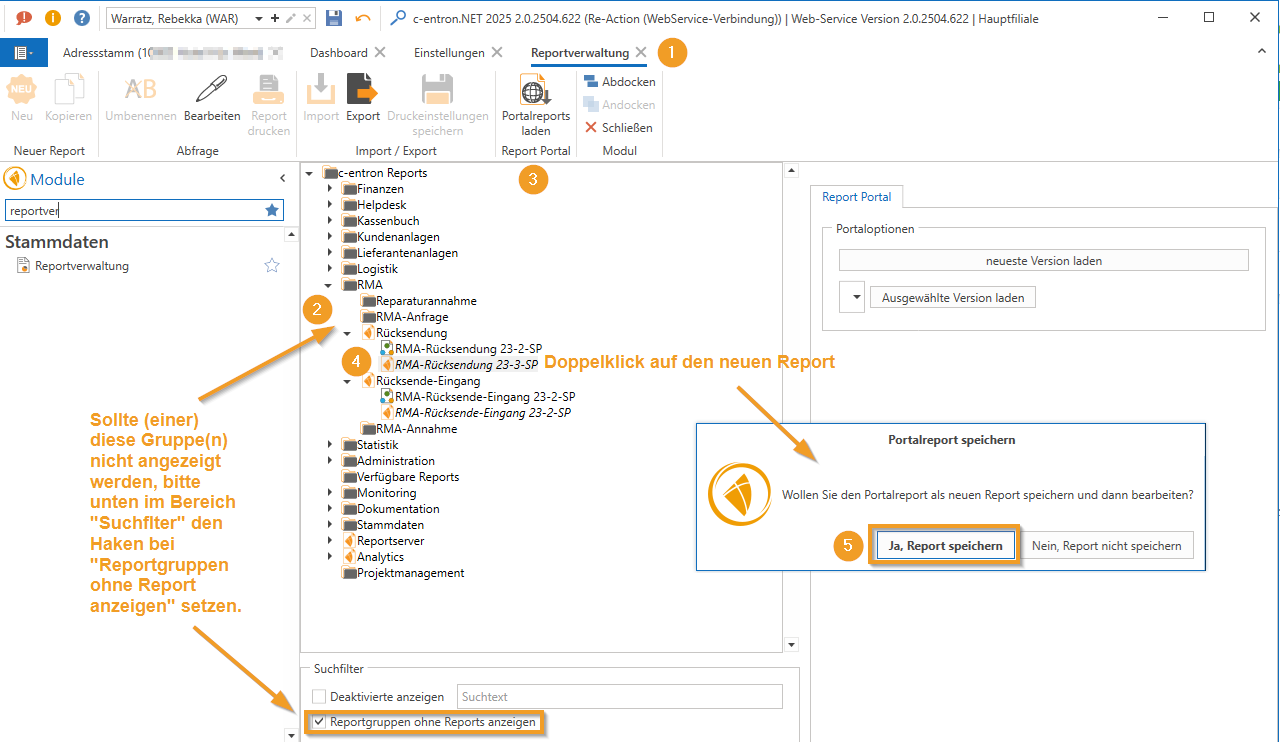Click the neueste Version laden button

1043,261
